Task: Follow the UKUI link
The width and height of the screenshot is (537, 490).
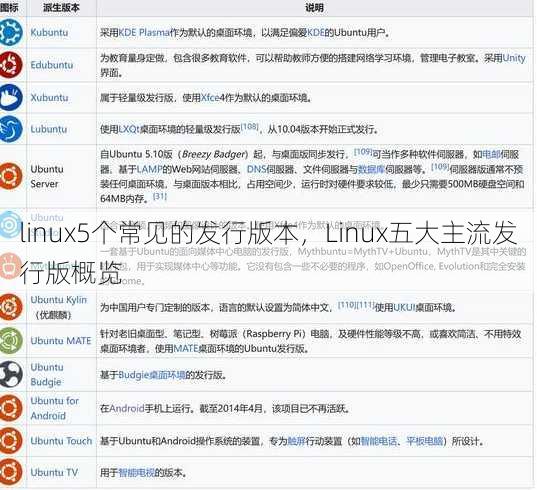Action: (x=404, y=307)
